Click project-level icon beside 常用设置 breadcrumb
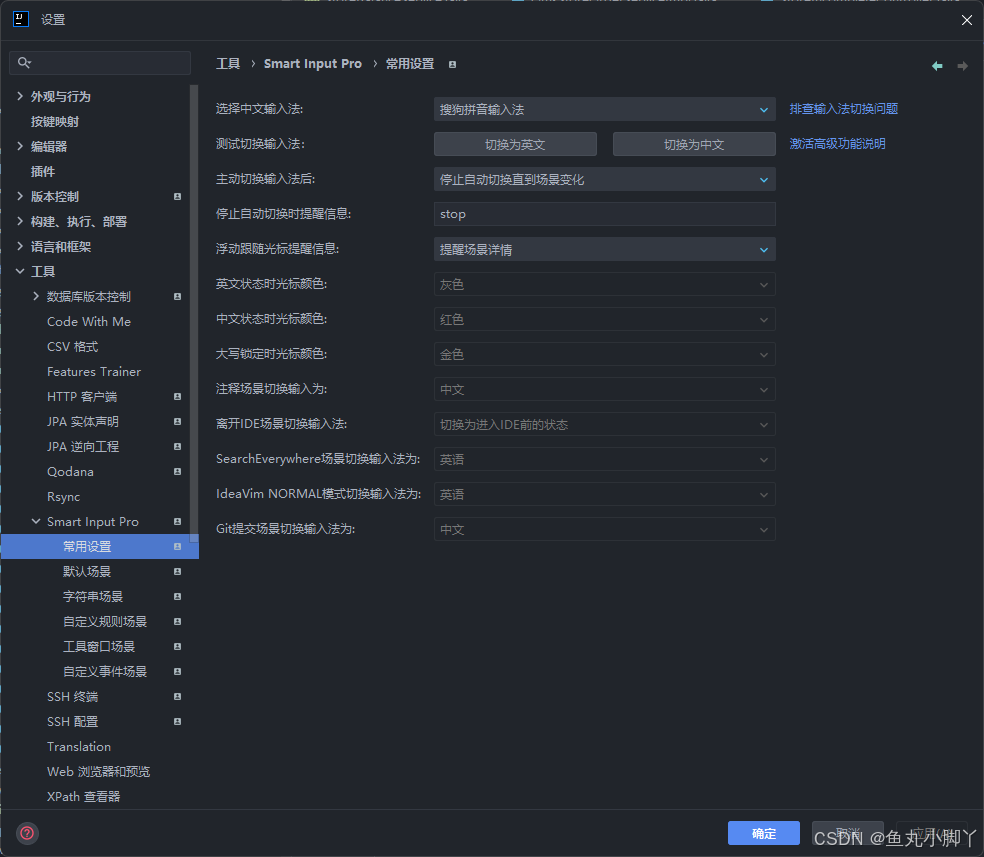Image resolution: width=984 pixels, height=857 pixels. (452, 64)
